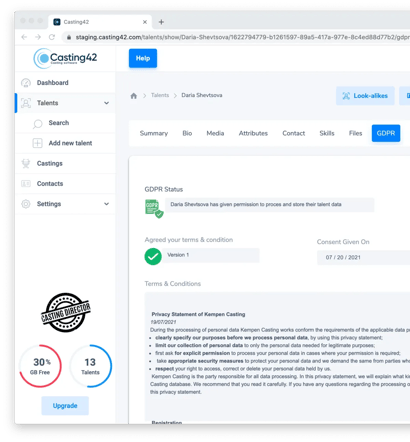This screenshot has width=410, height=442.
Task: Open Castings trophy icon in sidebar
Action: [x=26, y=164]
